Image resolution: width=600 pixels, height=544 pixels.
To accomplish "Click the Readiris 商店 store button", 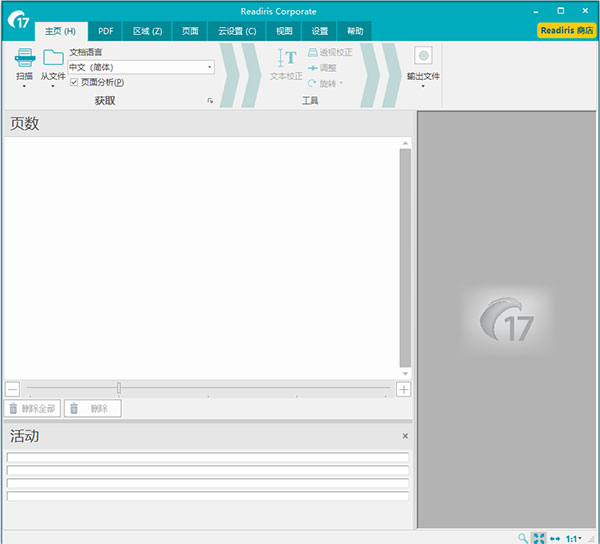I will pyautogui.click(x=566, y=31).
